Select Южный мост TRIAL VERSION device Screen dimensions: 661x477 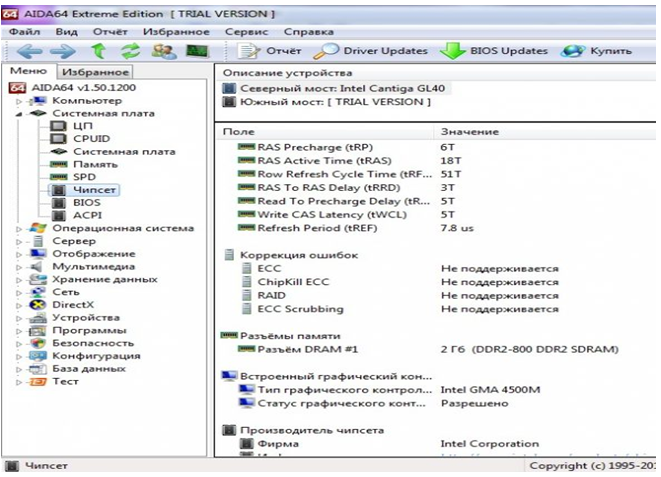point(327,102)
